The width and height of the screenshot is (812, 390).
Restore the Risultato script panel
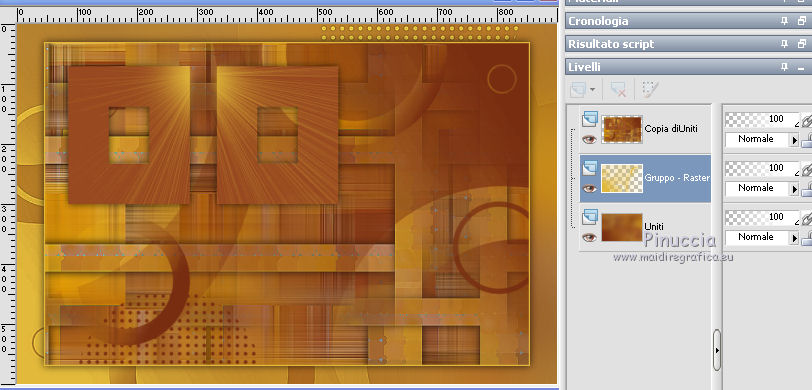802,44
